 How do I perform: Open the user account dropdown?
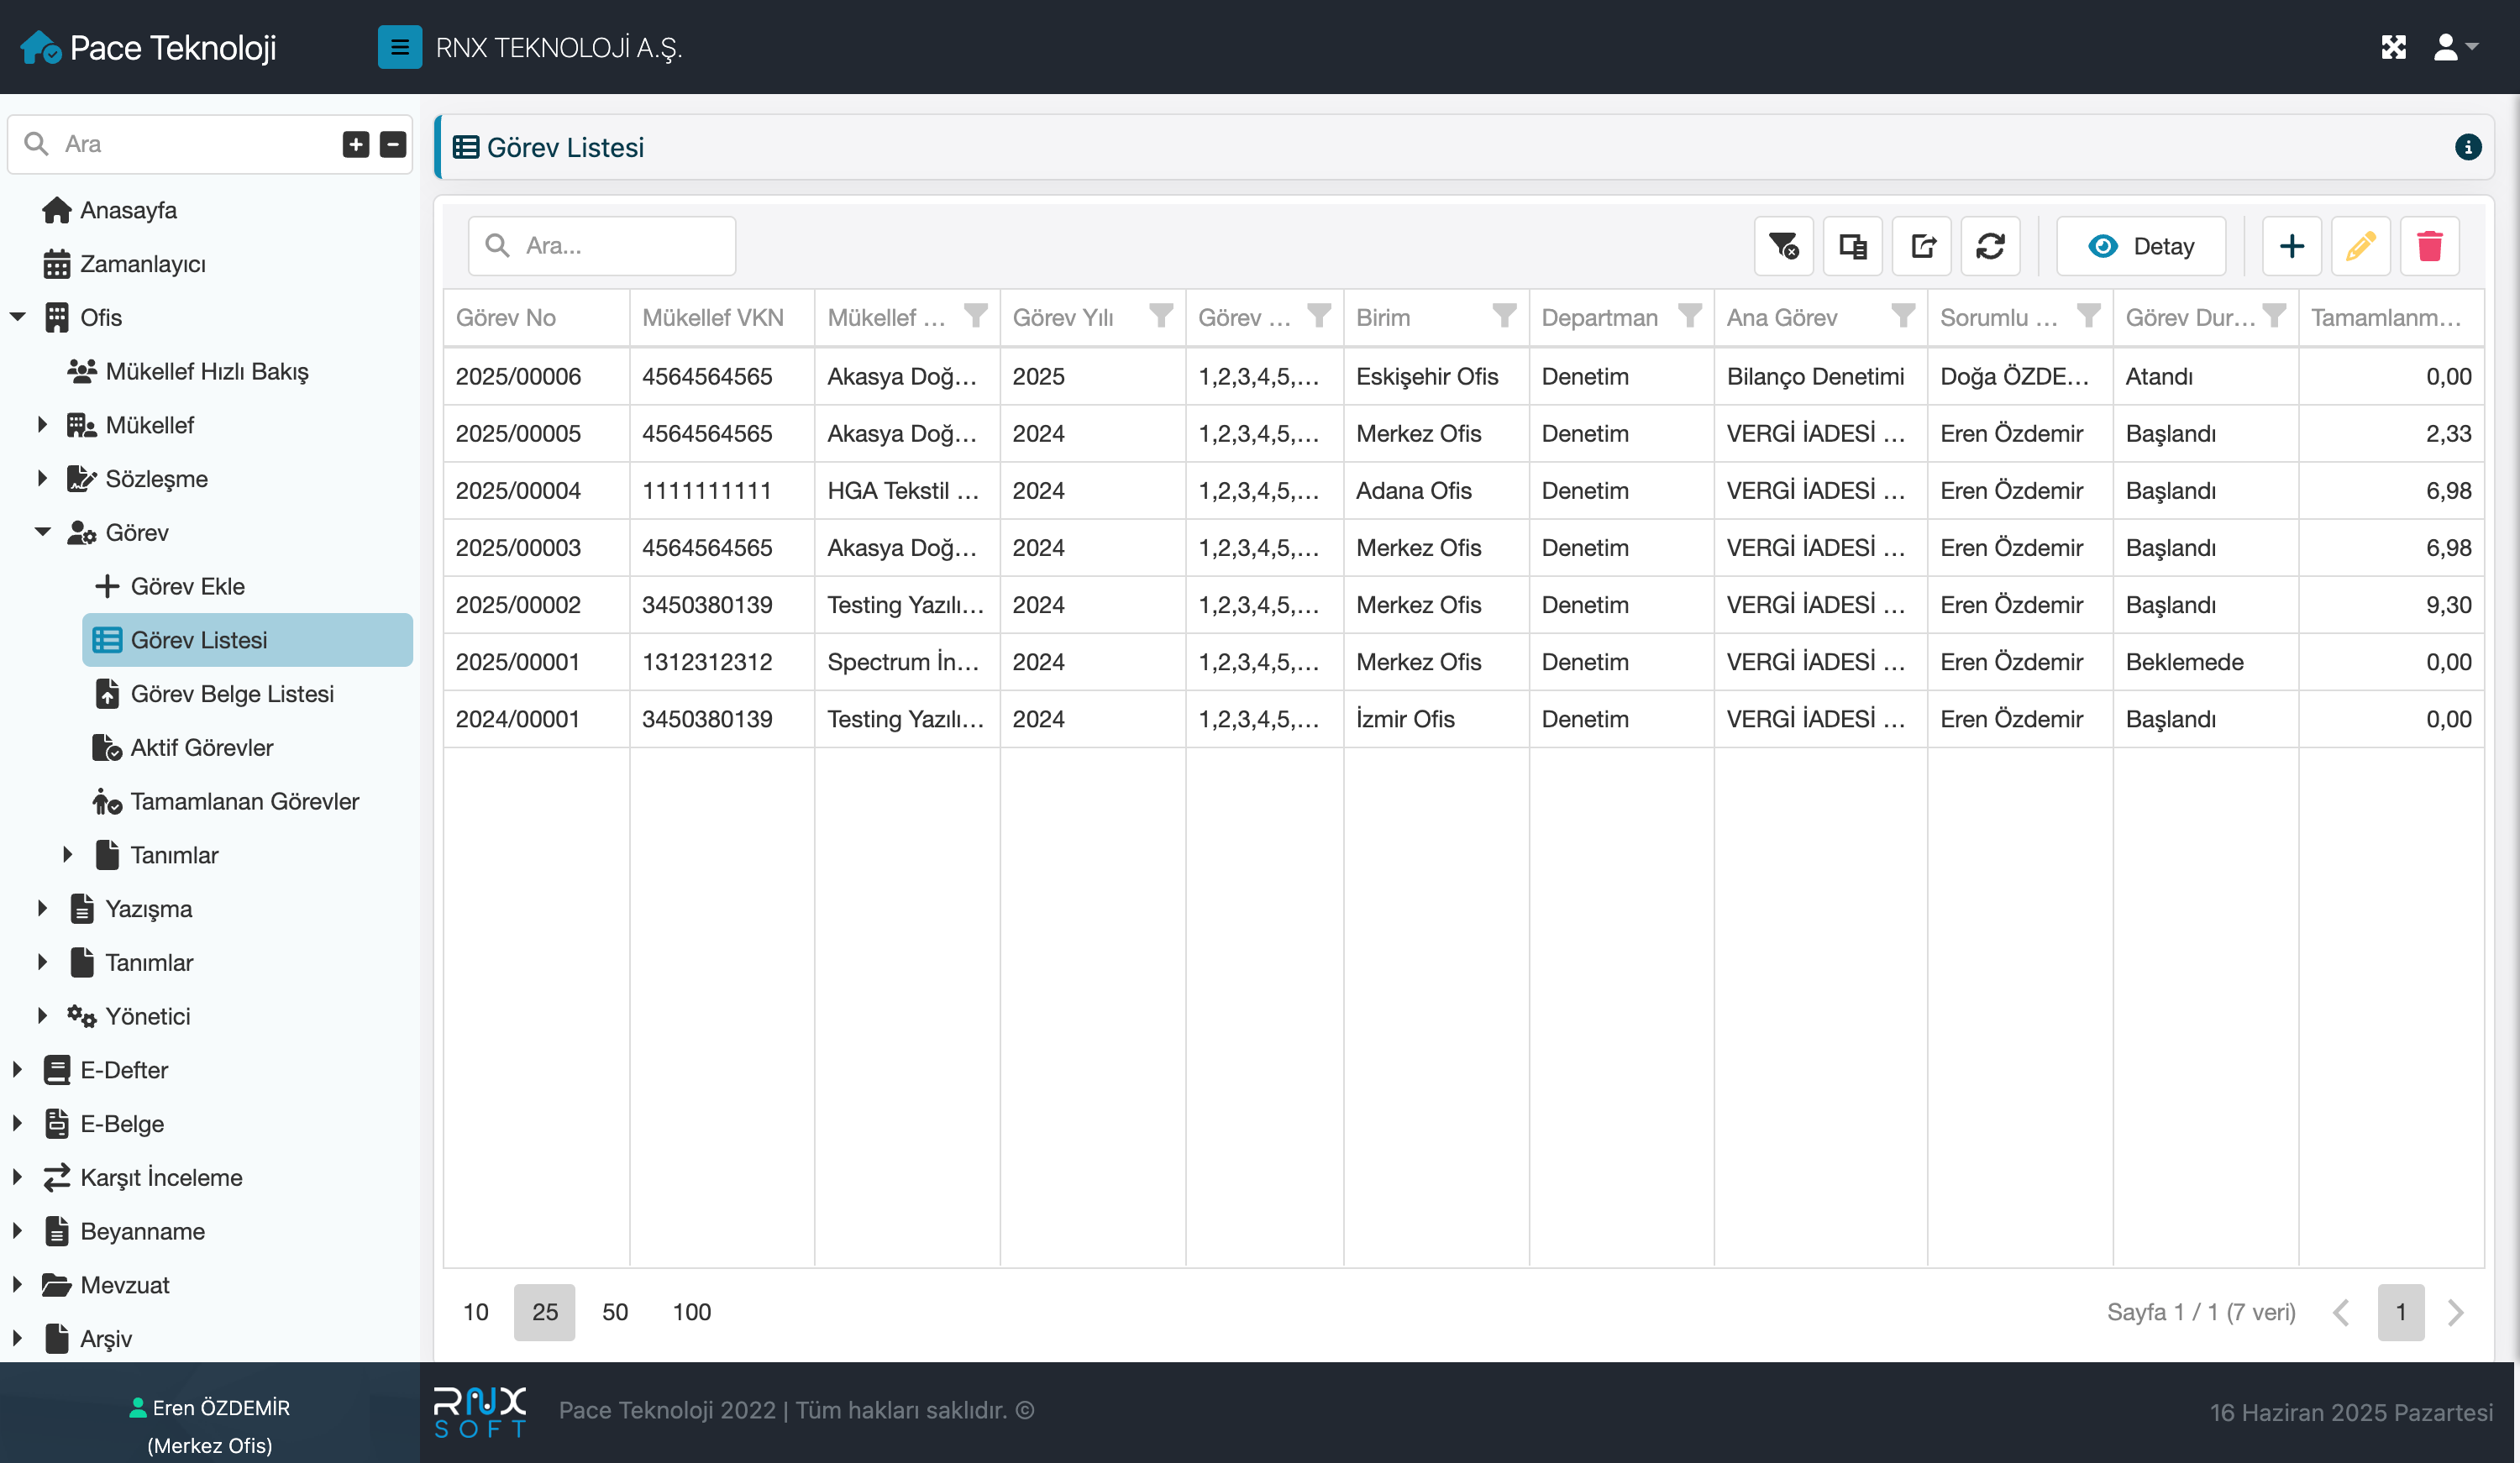tap(2455, 47)
